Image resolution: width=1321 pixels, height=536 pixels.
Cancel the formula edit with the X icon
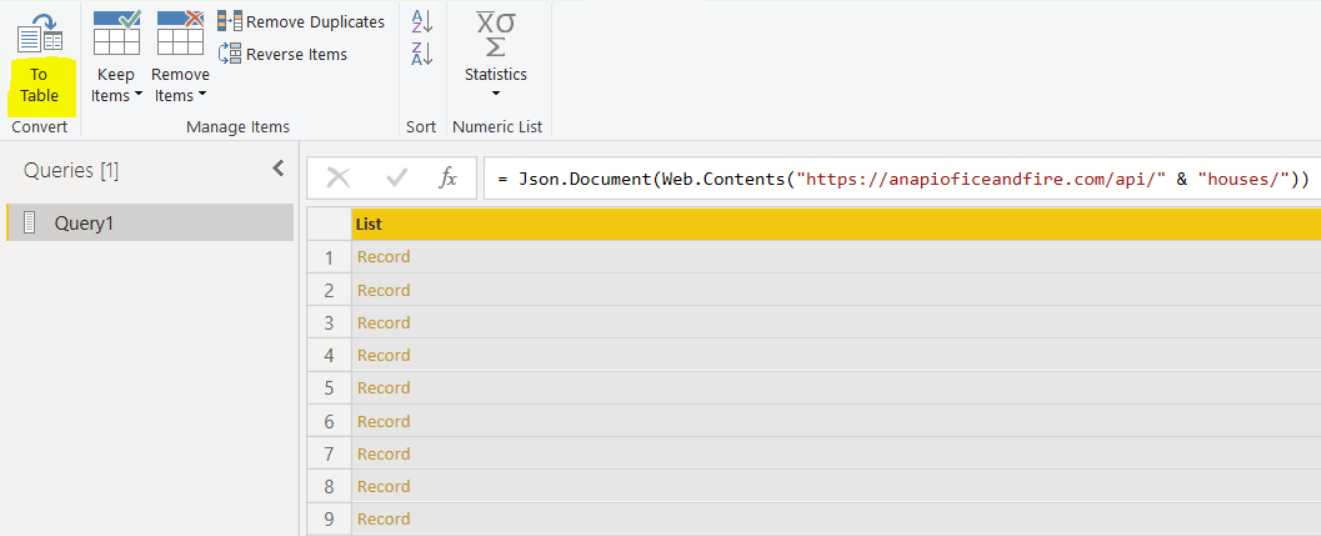click(338, 178)
